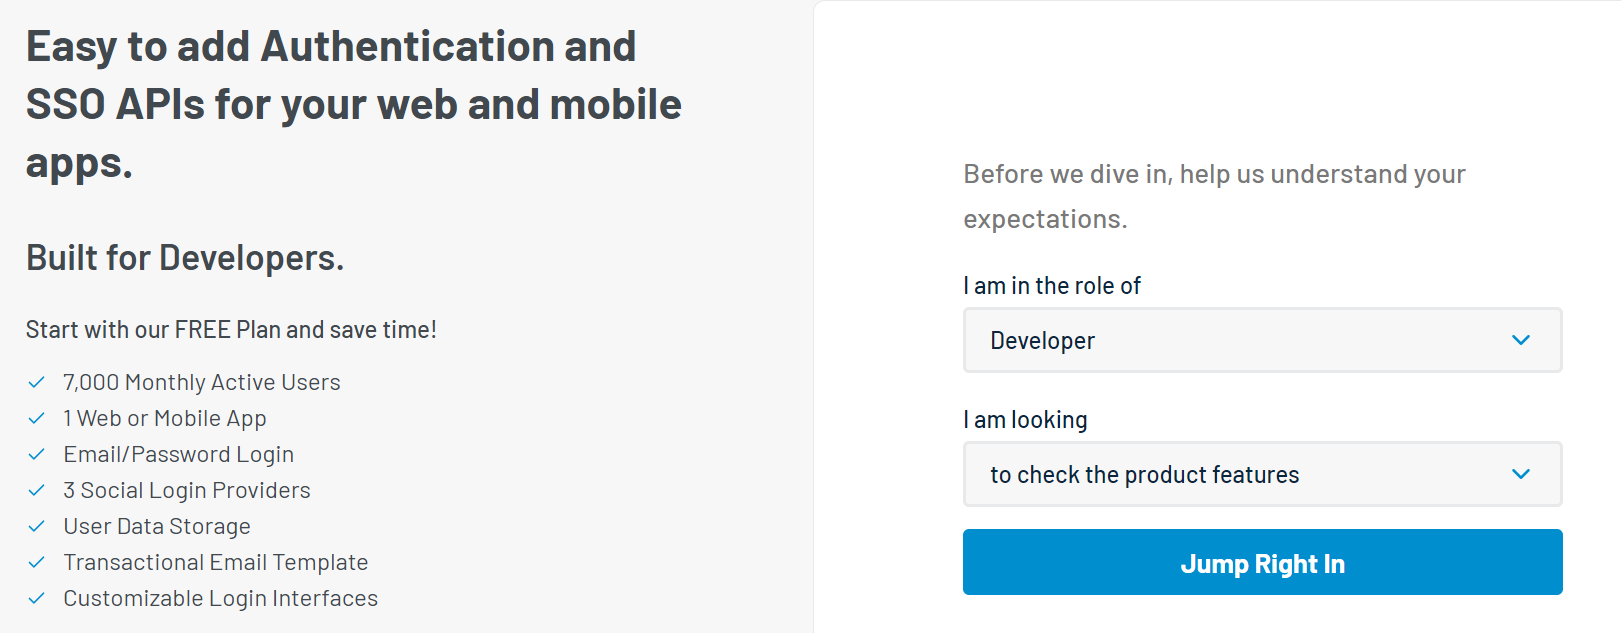The width and height of the screenshot is (1621, 633).
Task: Click the 'I am looking' label
Action: point(1024,419)
